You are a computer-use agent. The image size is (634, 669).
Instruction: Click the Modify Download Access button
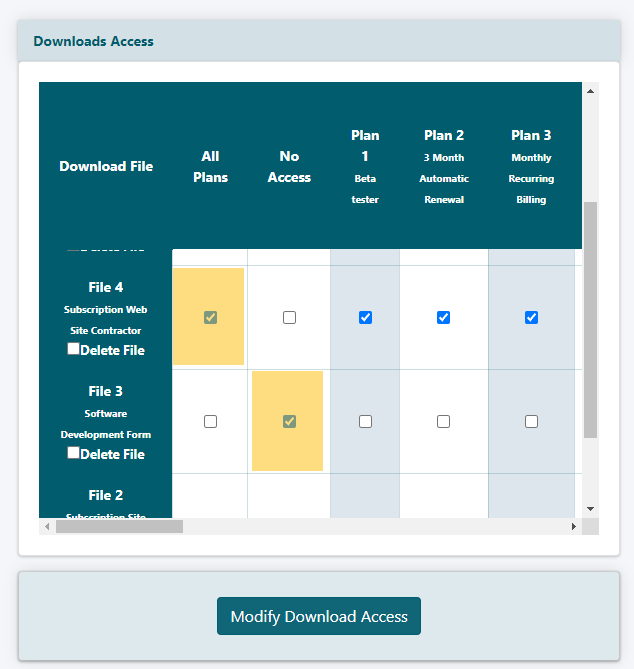click(319, 616)
